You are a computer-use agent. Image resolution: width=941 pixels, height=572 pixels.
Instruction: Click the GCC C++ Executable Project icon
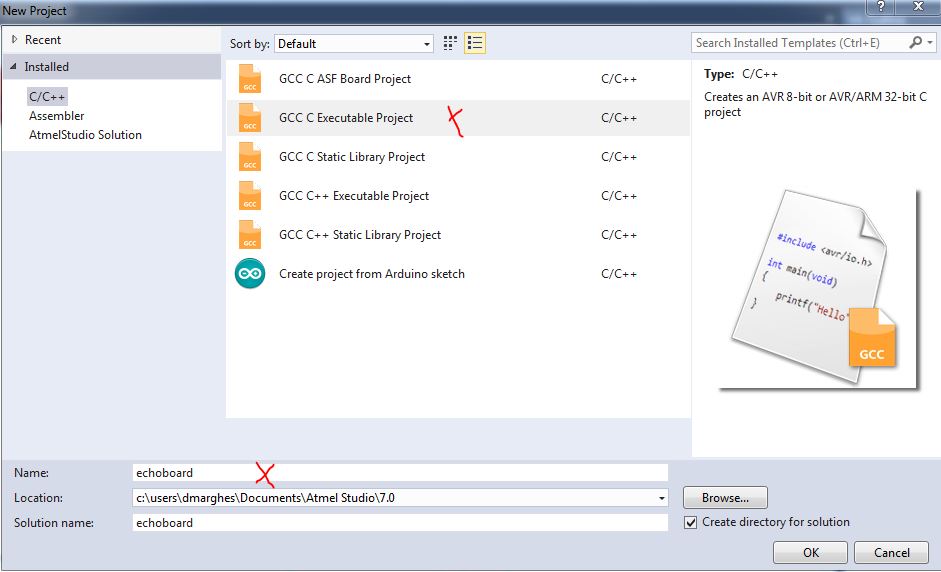[250, 196]
